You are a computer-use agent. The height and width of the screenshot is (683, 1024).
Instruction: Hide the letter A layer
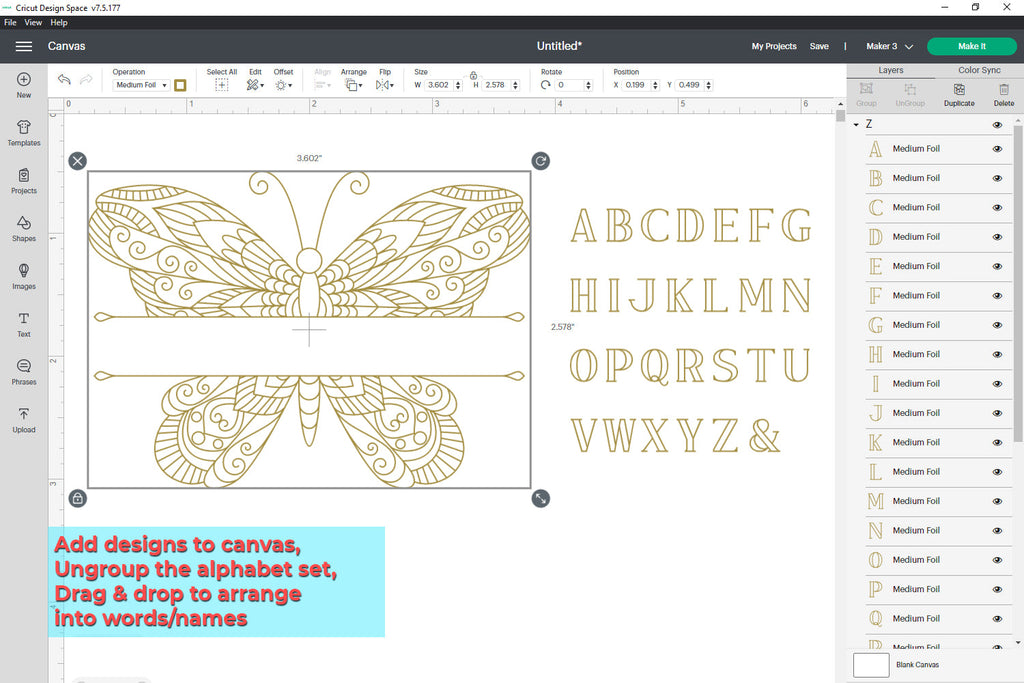(x=997, y=149)
